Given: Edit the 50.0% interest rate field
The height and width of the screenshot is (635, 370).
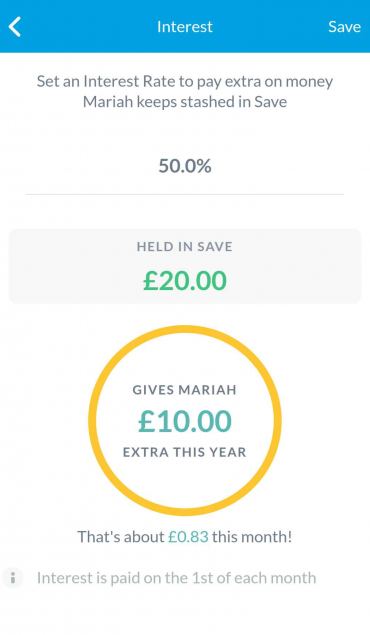Looking at the screenshot, I should point(185,166).
